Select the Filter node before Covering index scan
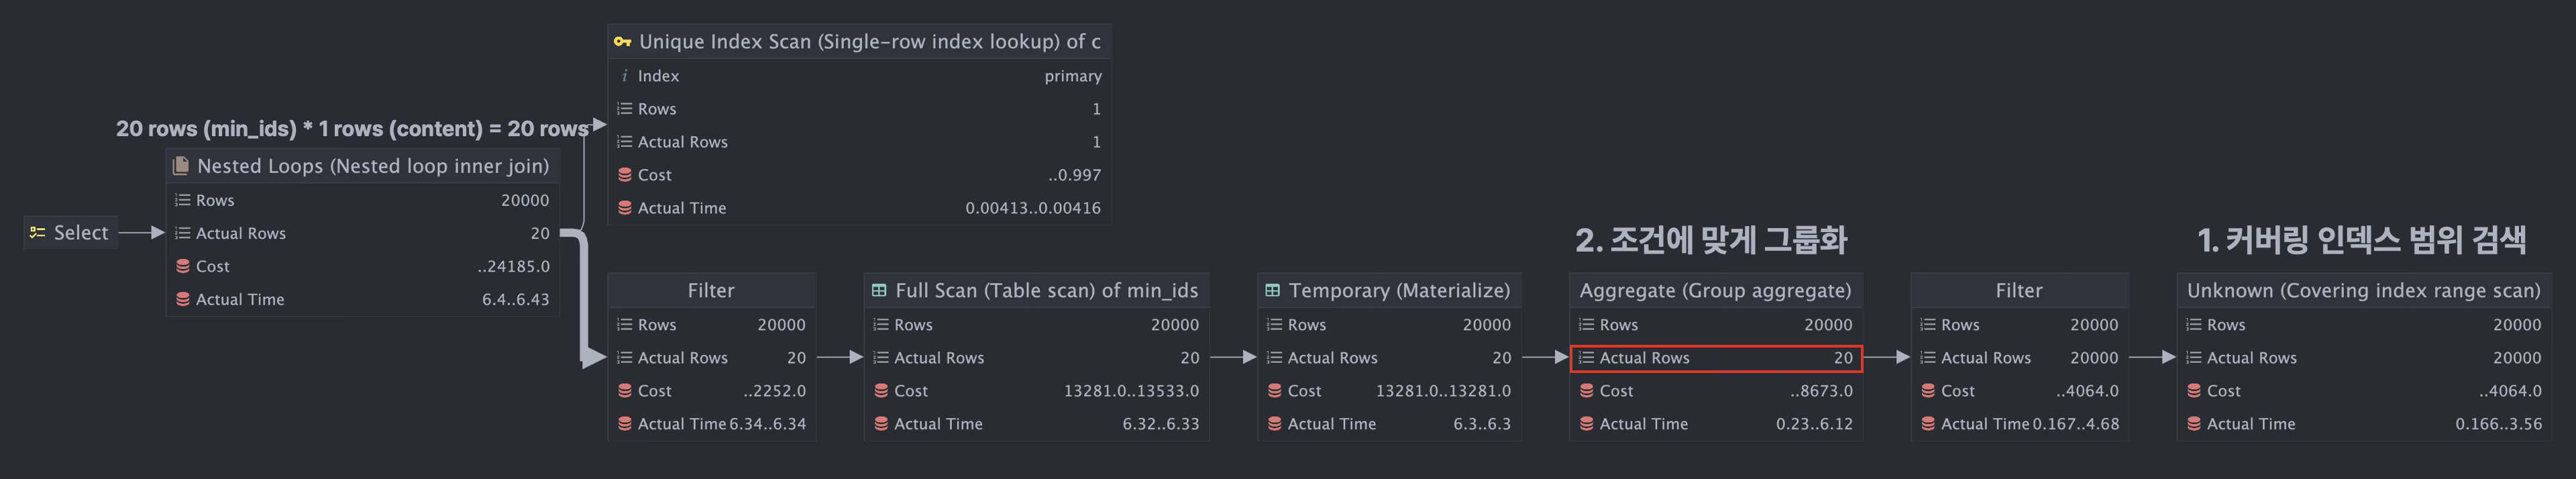The image size is (2576, 479). [2018, 291]
